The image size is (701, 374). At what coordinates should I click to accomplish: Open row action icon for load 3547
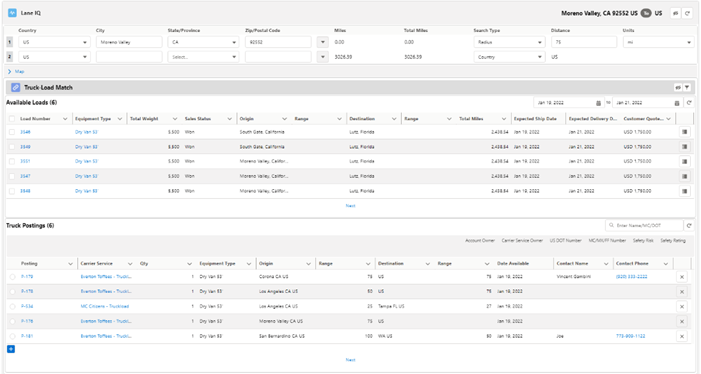coord(684,176)
